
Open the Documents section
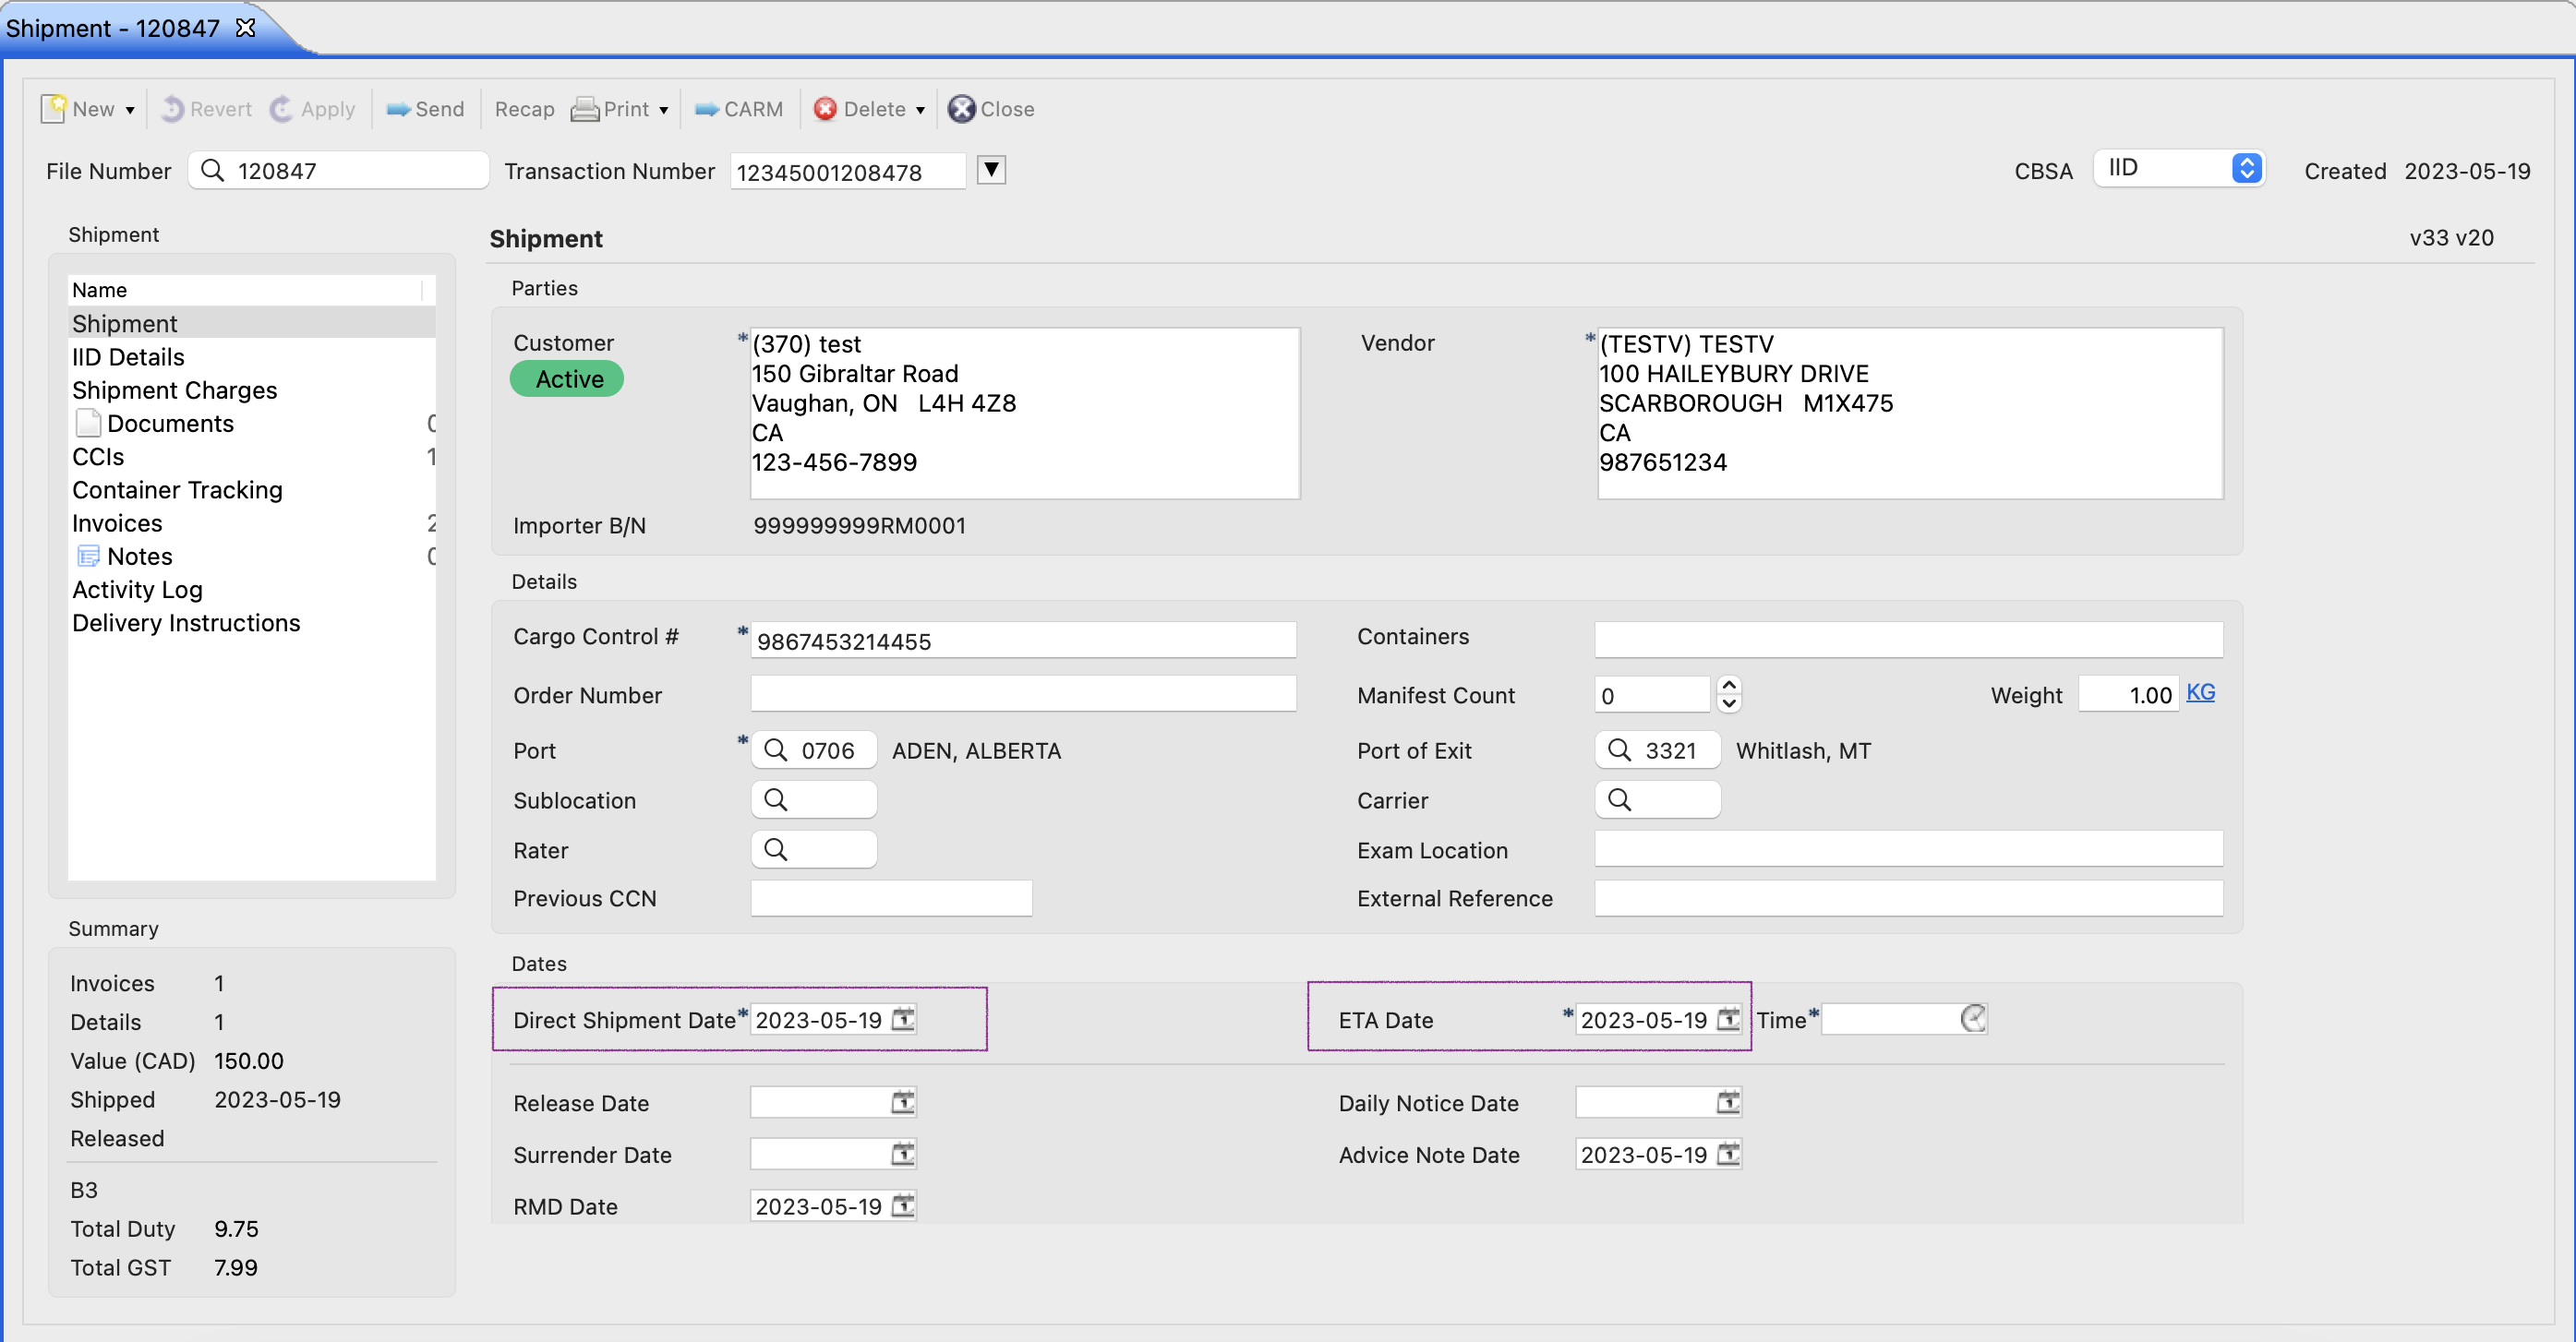pyautogui.click(x=251, y=423)
